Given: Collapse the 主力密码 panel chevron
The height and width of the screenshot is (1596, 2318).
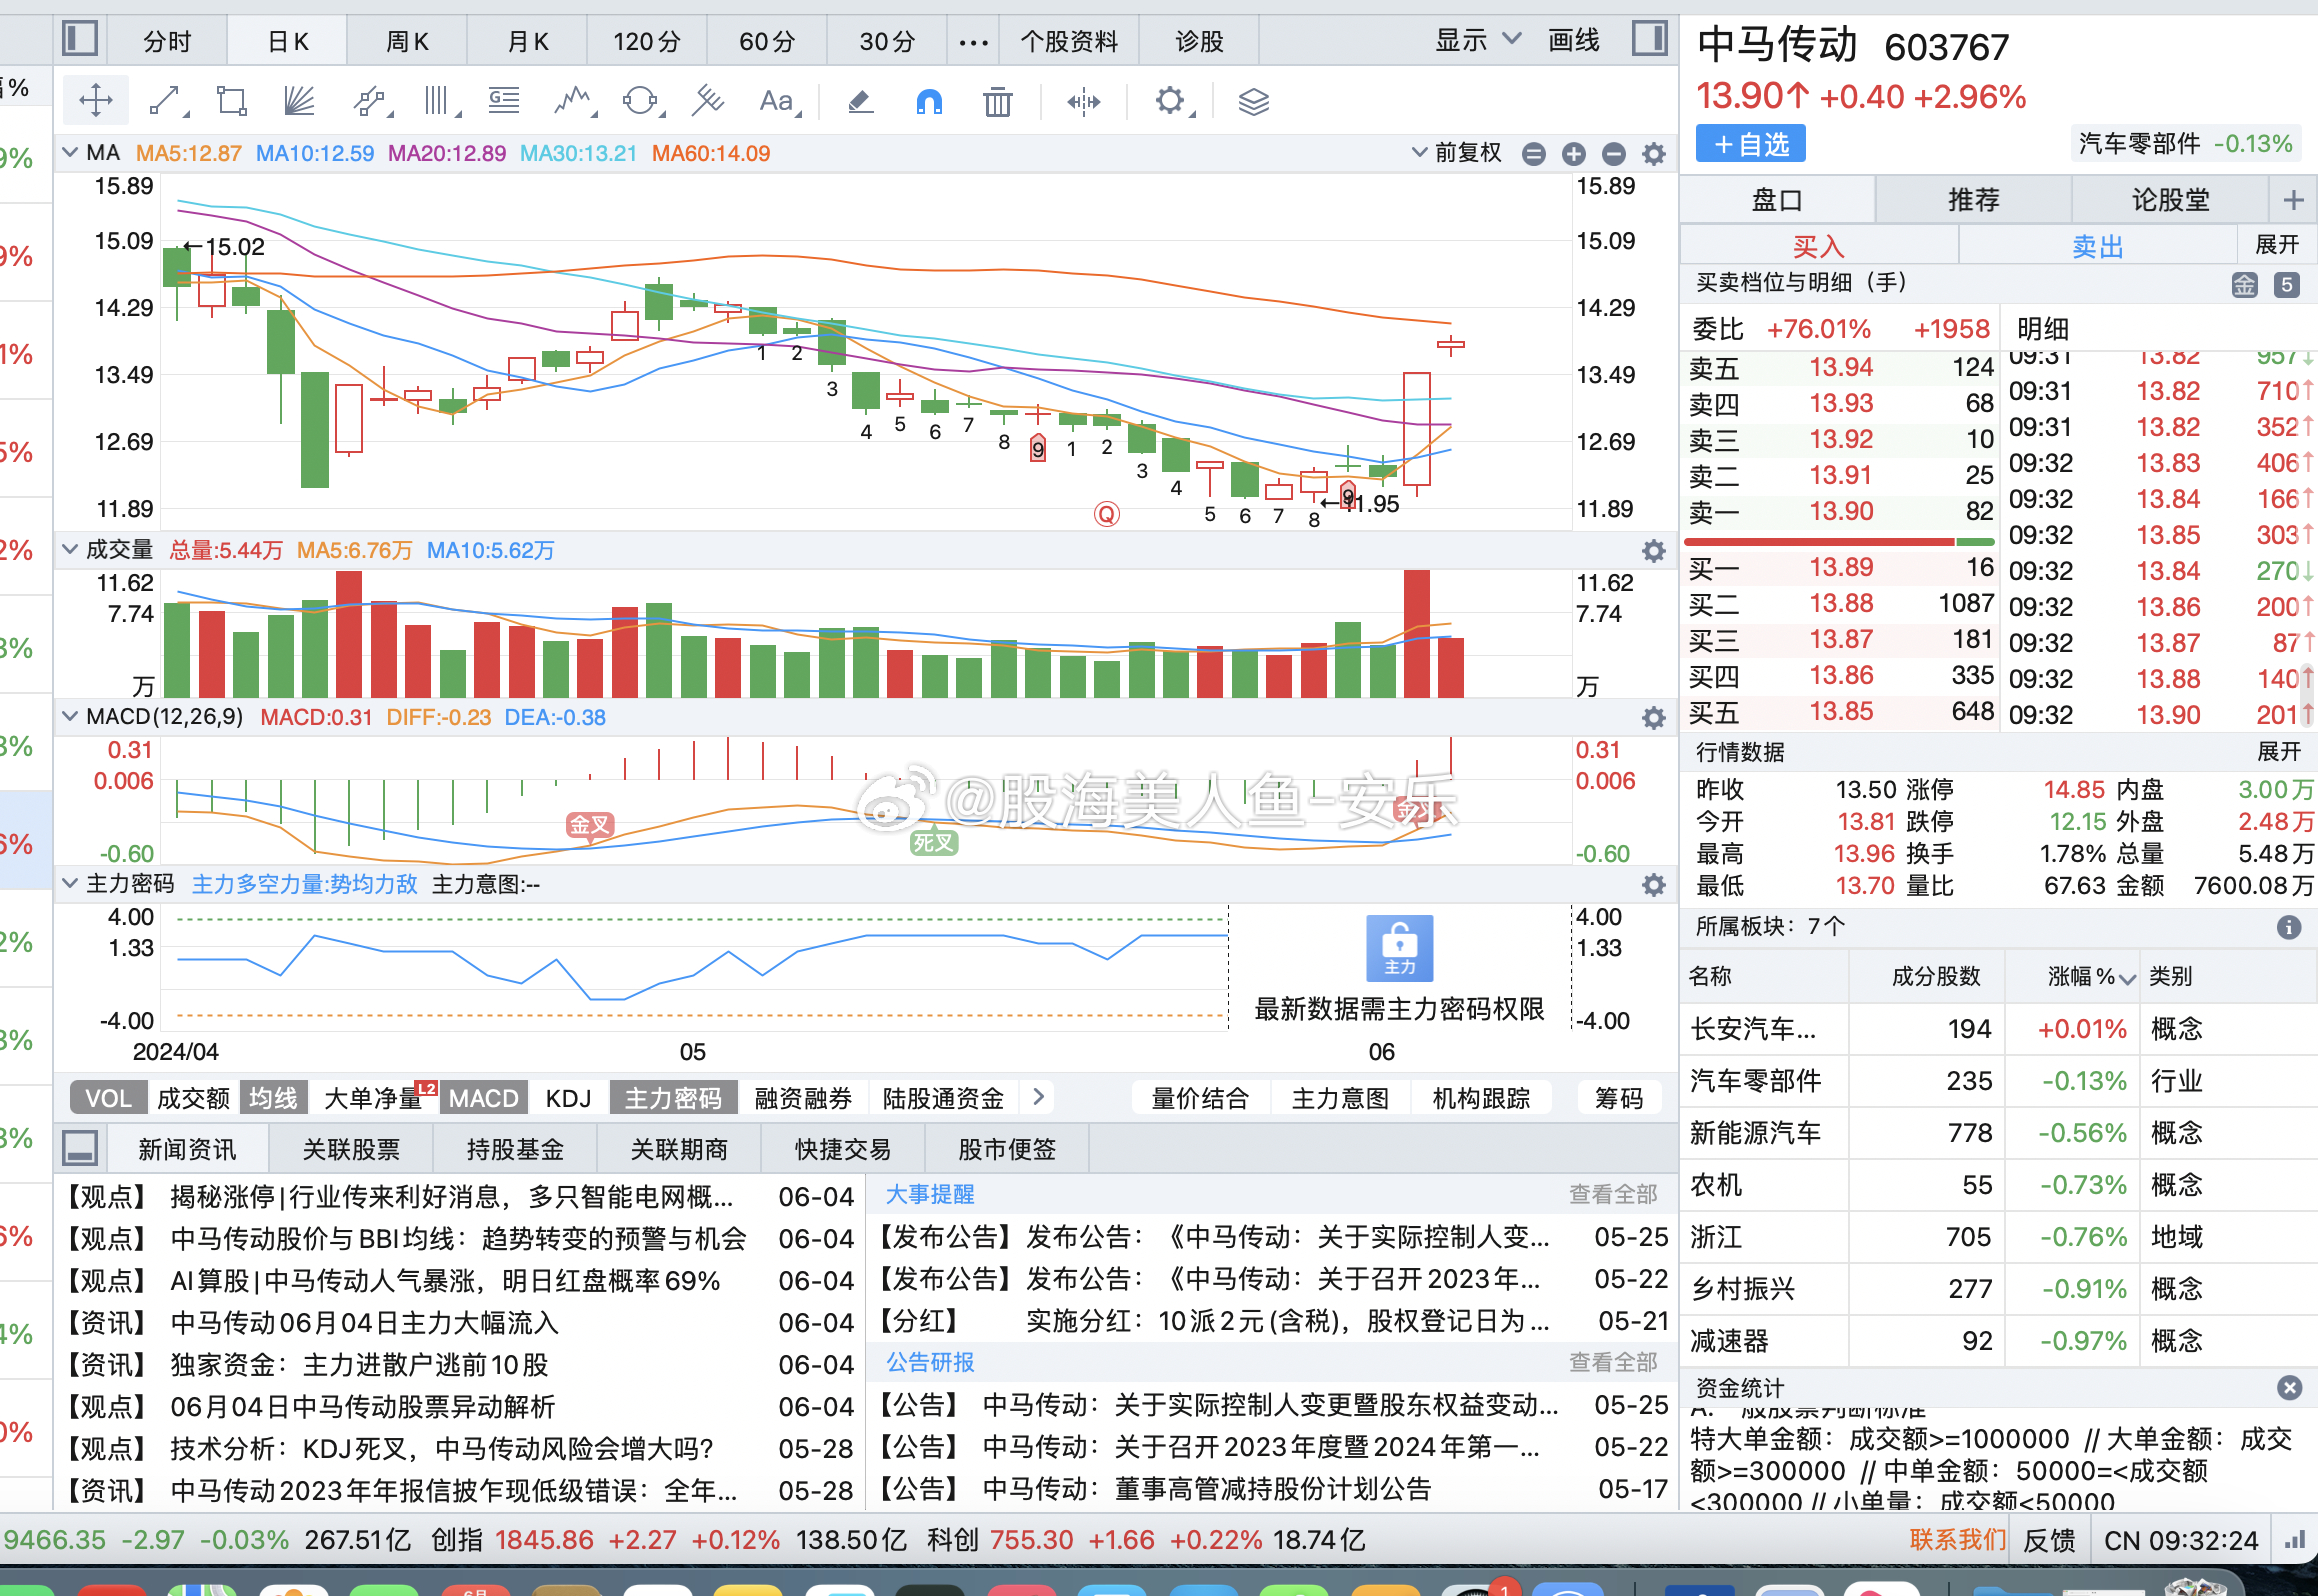Looking at the screenshot, I should click(70, 883).
